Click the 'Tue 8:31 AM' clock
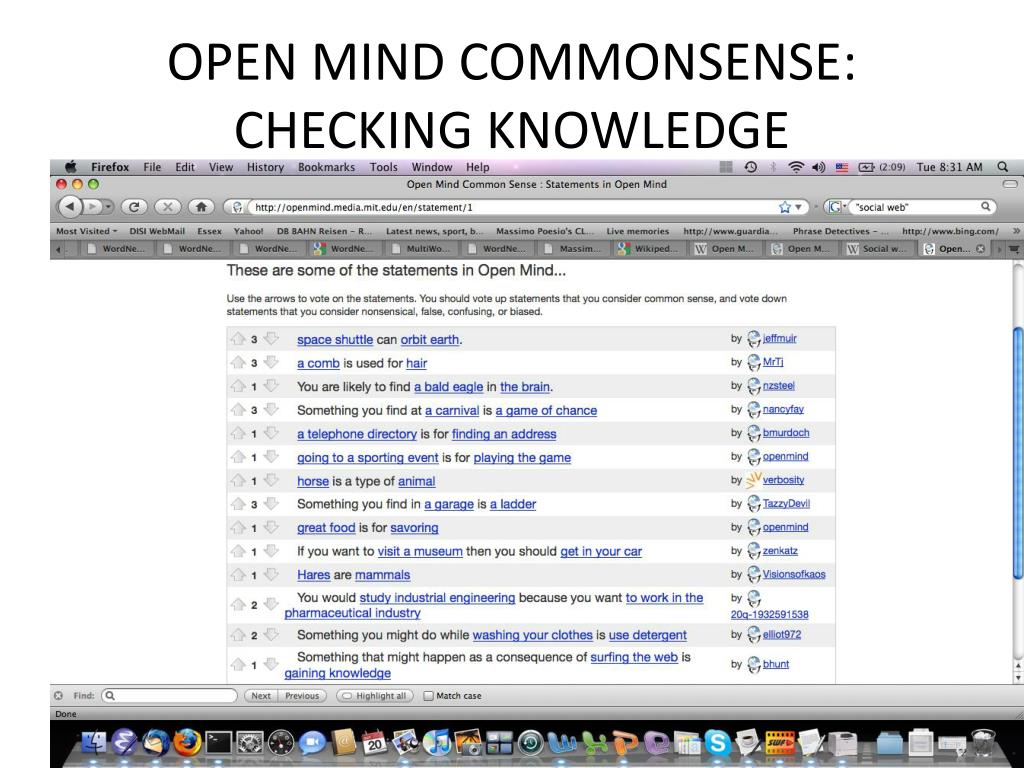 point(950,167)
